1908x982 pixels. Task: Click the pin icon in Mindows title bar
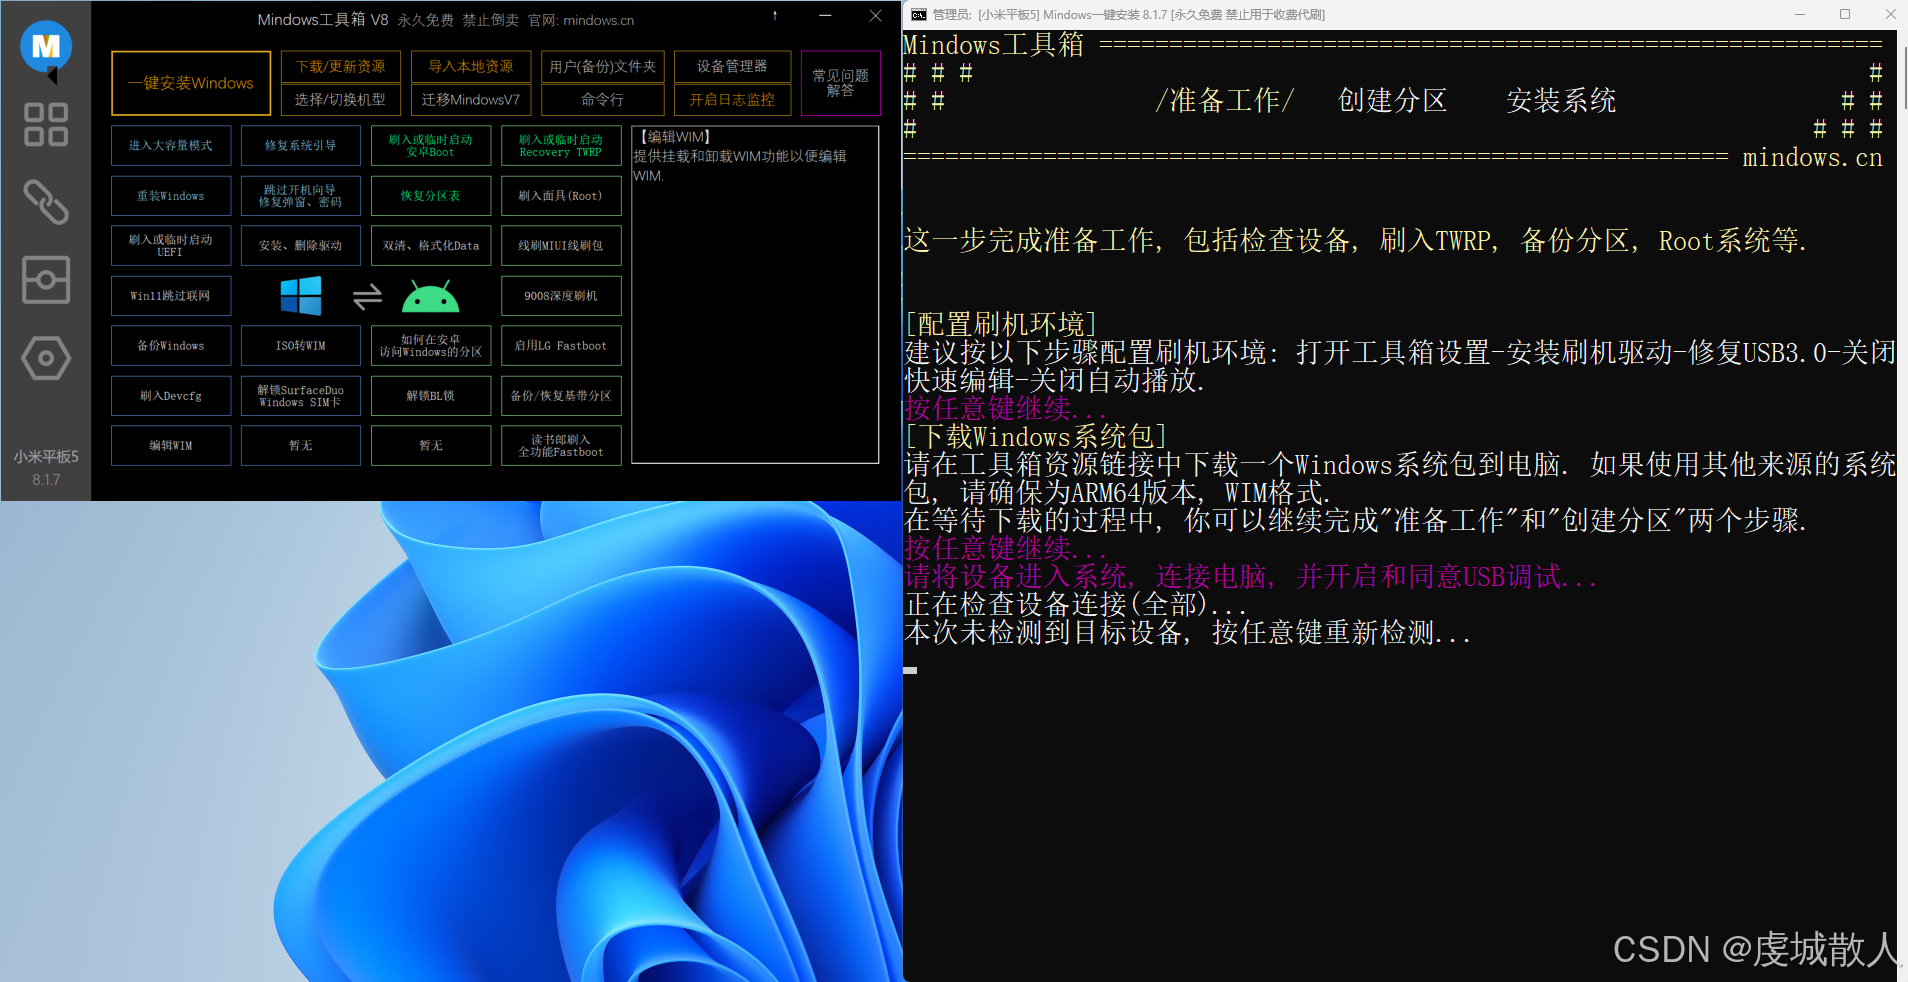pyautogui.click(x=775, y=16)
